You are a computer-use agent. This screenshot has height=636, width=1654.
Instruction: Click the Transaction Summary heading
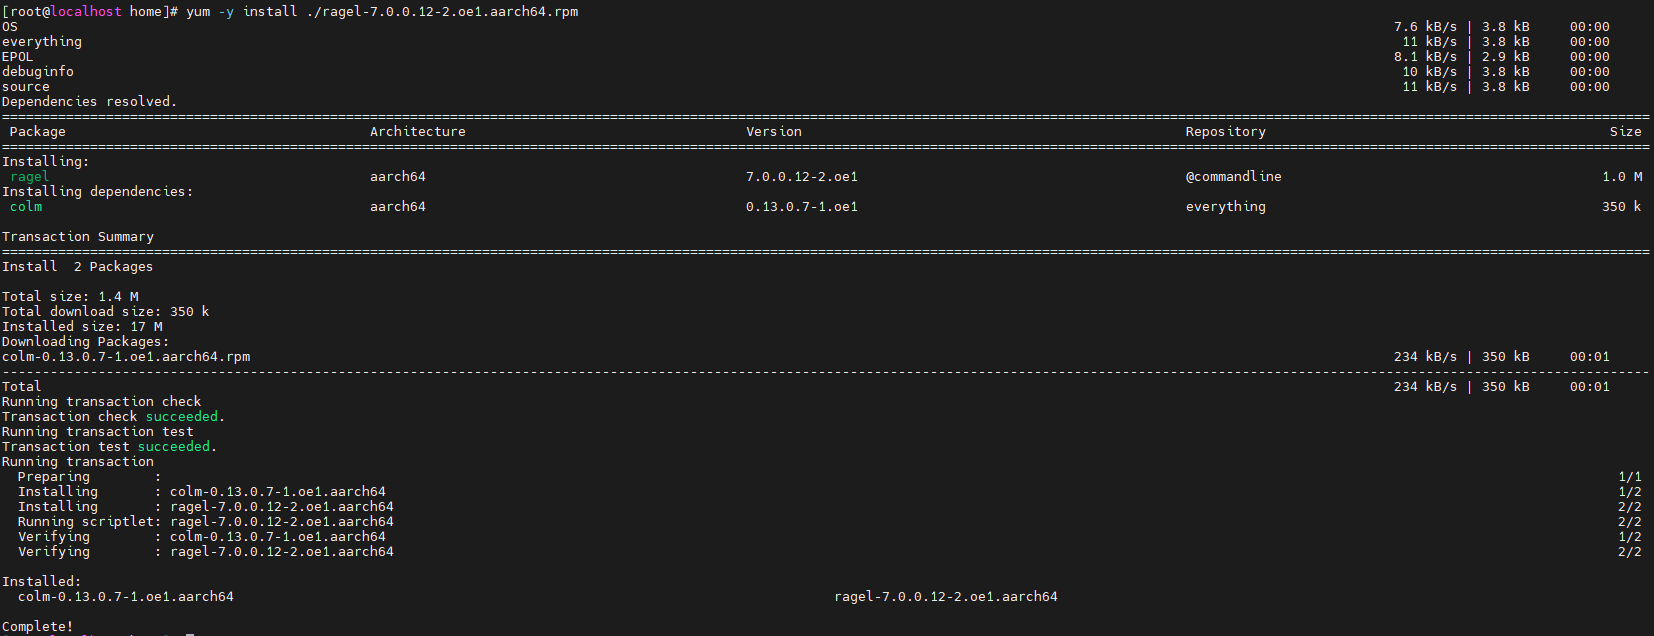(78, 237)
